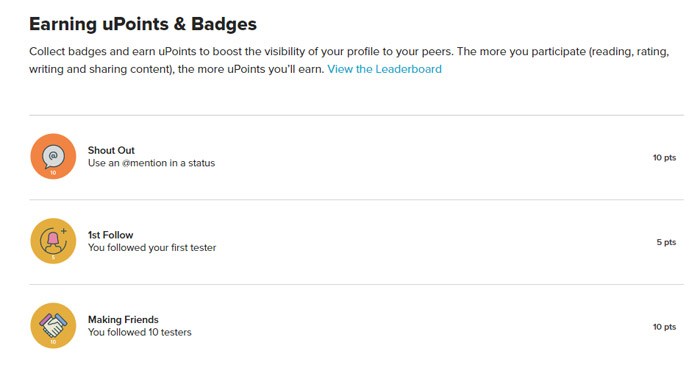Open the Making Friends handshake badge
The height and width of the screenshot is (365, 700).
53,326
